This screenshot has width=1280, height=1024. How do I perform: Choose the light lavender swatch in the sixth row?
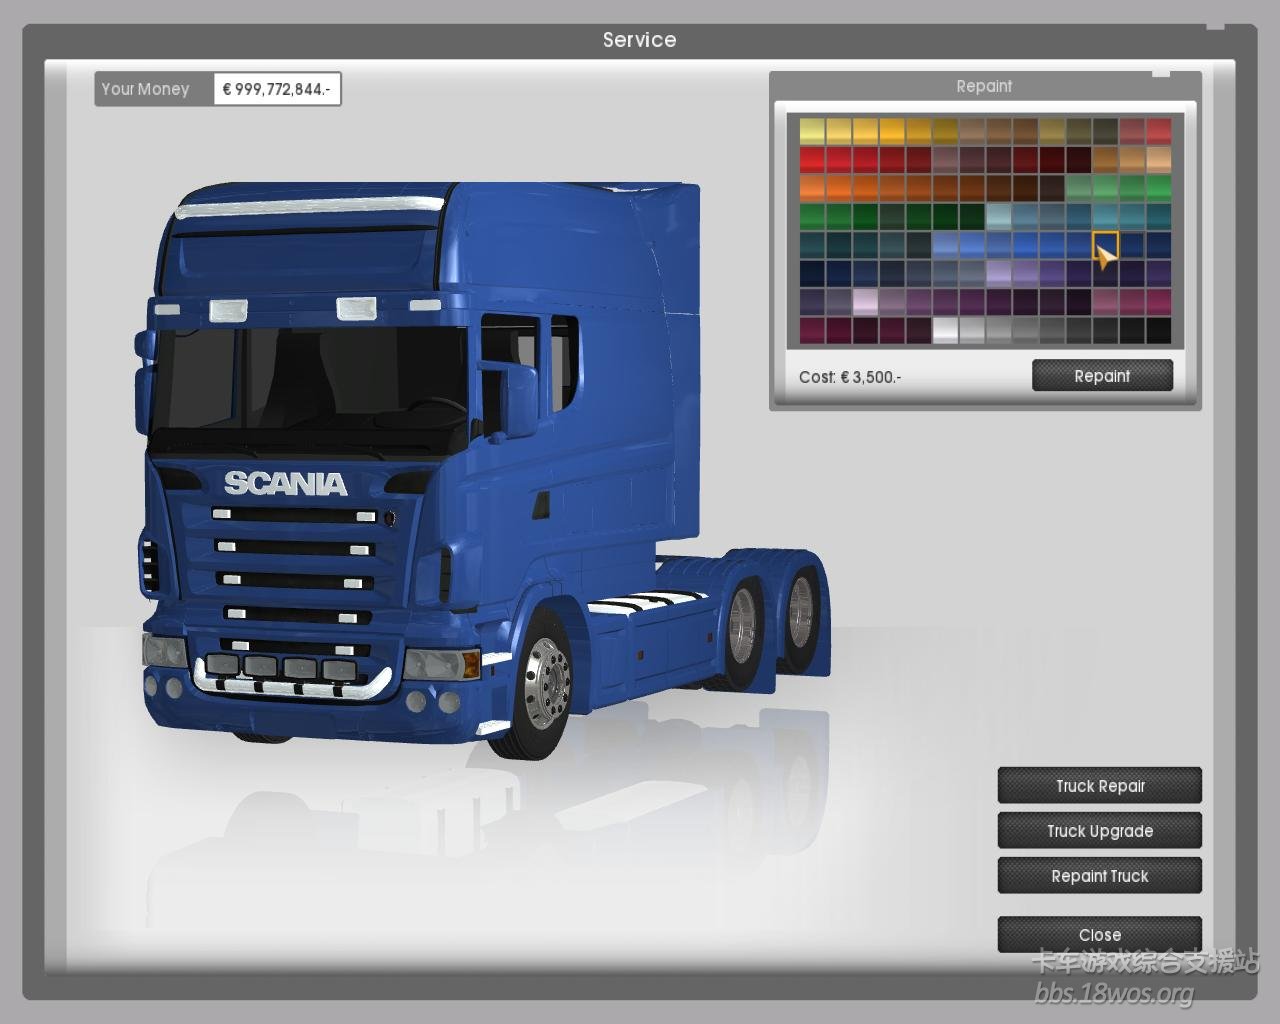(999, 273)
